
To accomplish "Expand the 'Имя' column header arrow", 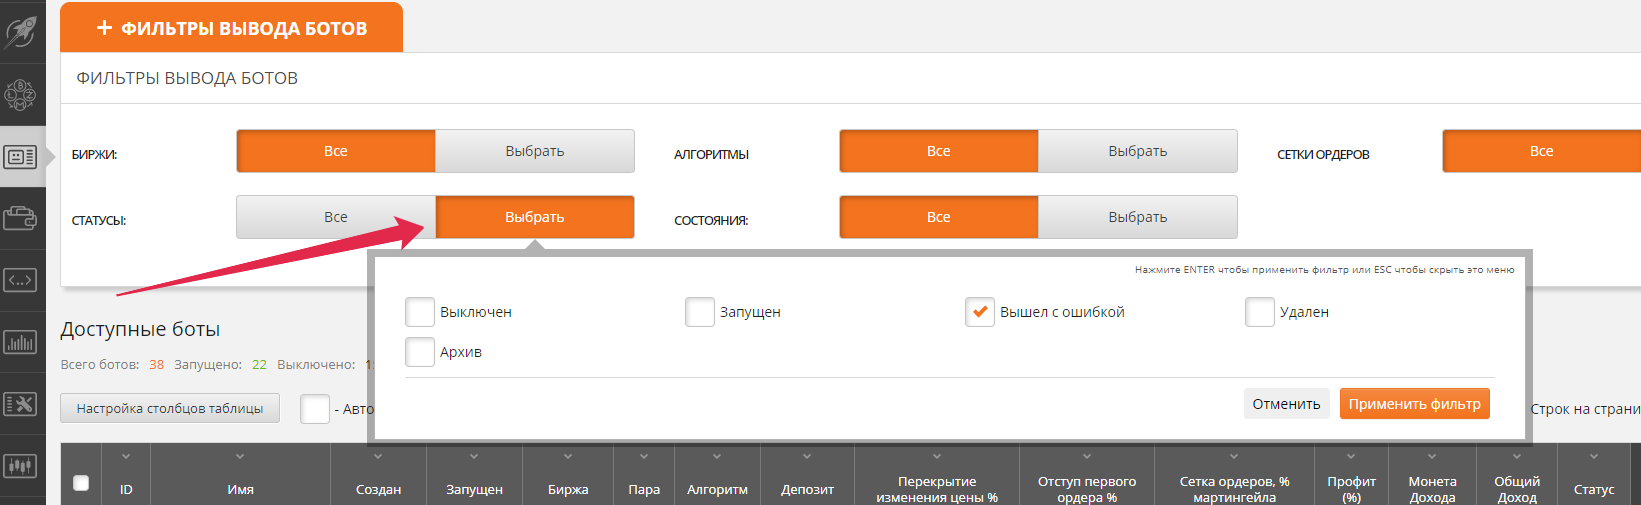I will 240,457.
